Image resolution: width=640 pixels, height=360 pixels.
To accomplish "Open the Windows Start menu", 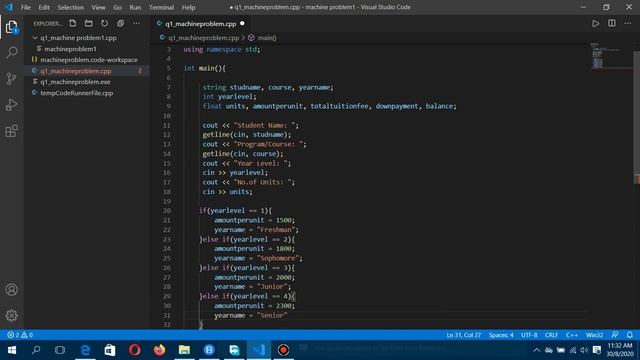I will (x=11, y=350).
